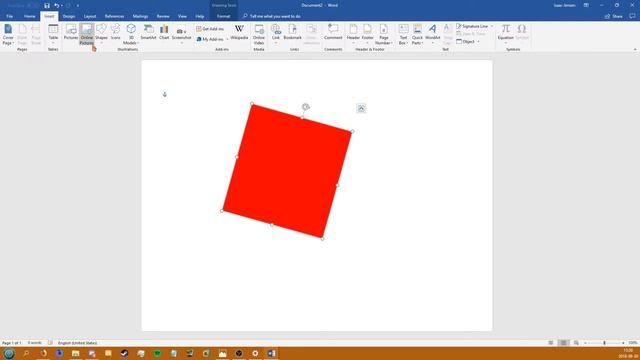Screen dimensions: 640x360
Task: Click the zoom percentage in status bar
Action: point(633,343)
